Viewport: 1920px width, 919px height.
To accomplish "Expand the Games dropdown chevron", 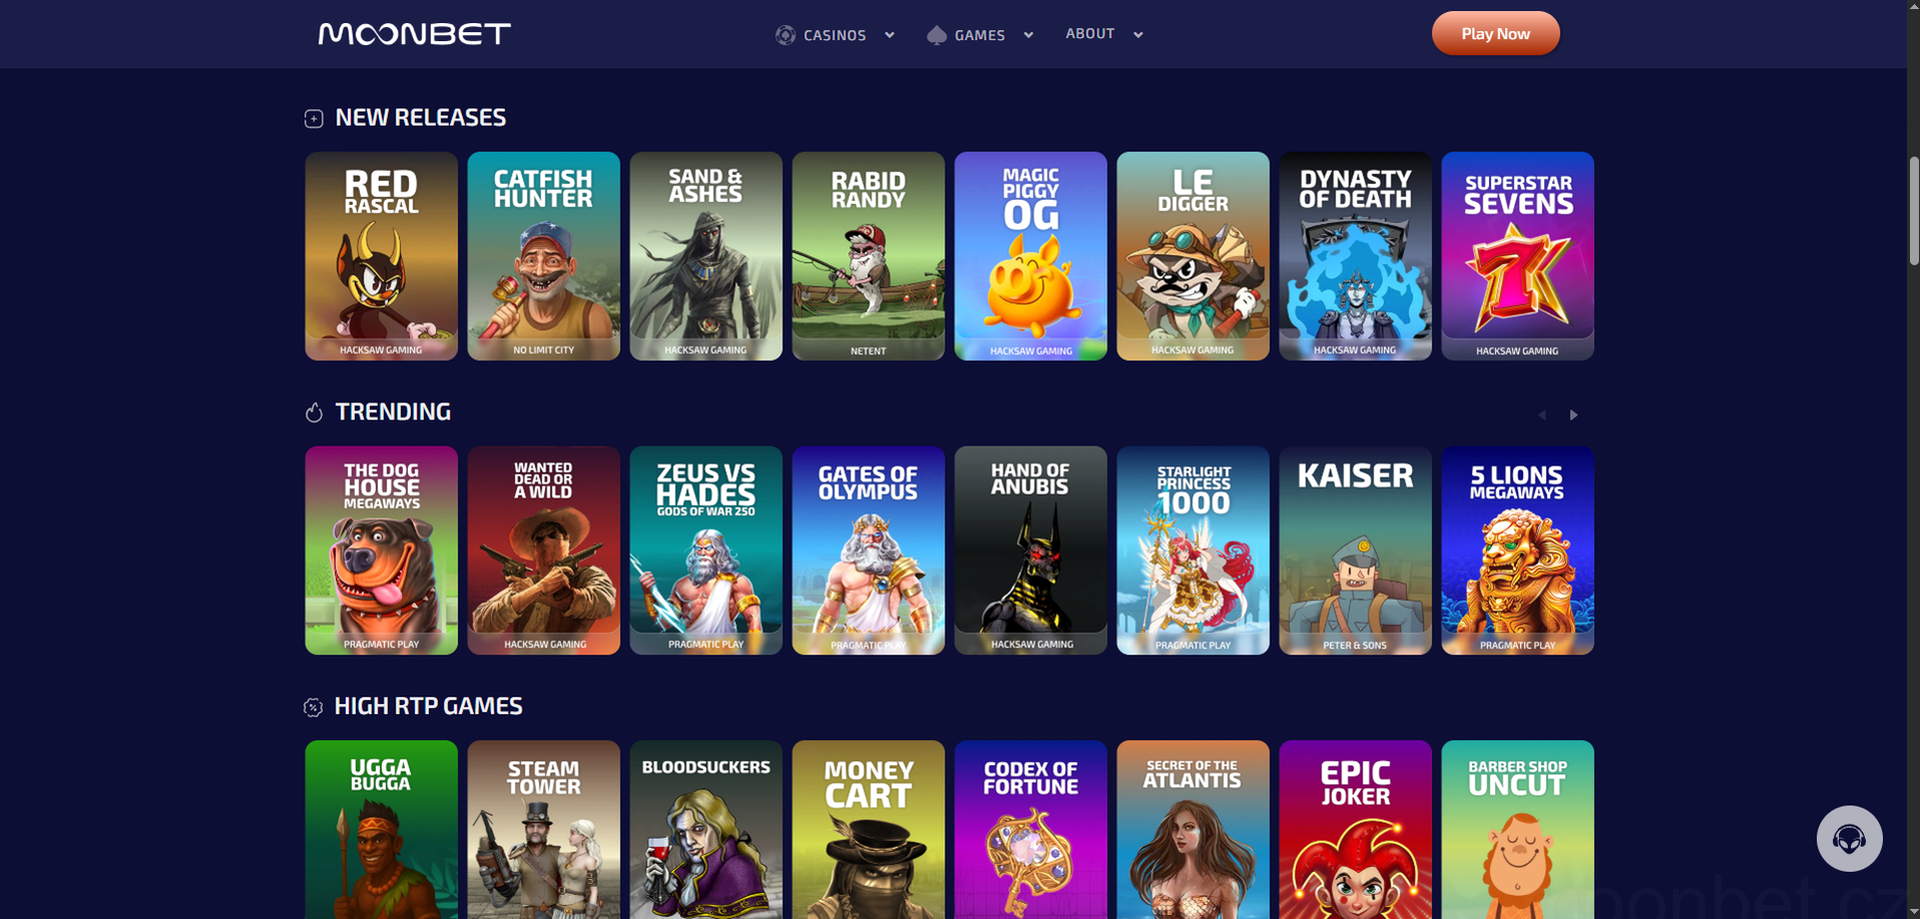I will coord(1028,35).
